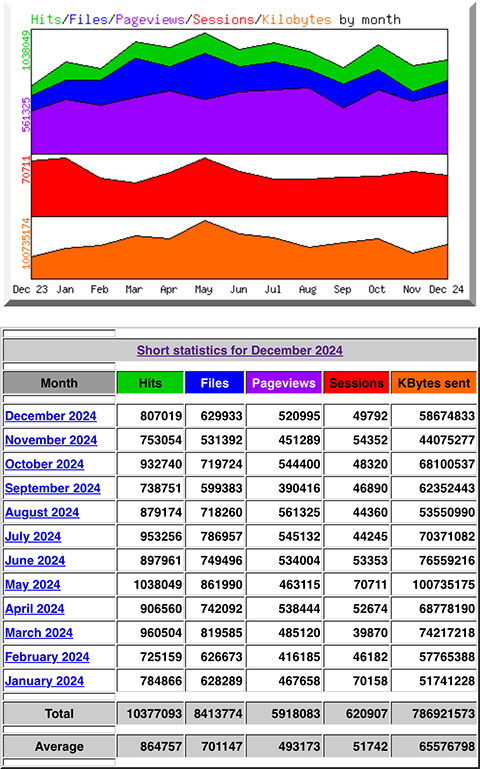Click the red Sessions column header
Screen dimensions: 480x769
356,383
